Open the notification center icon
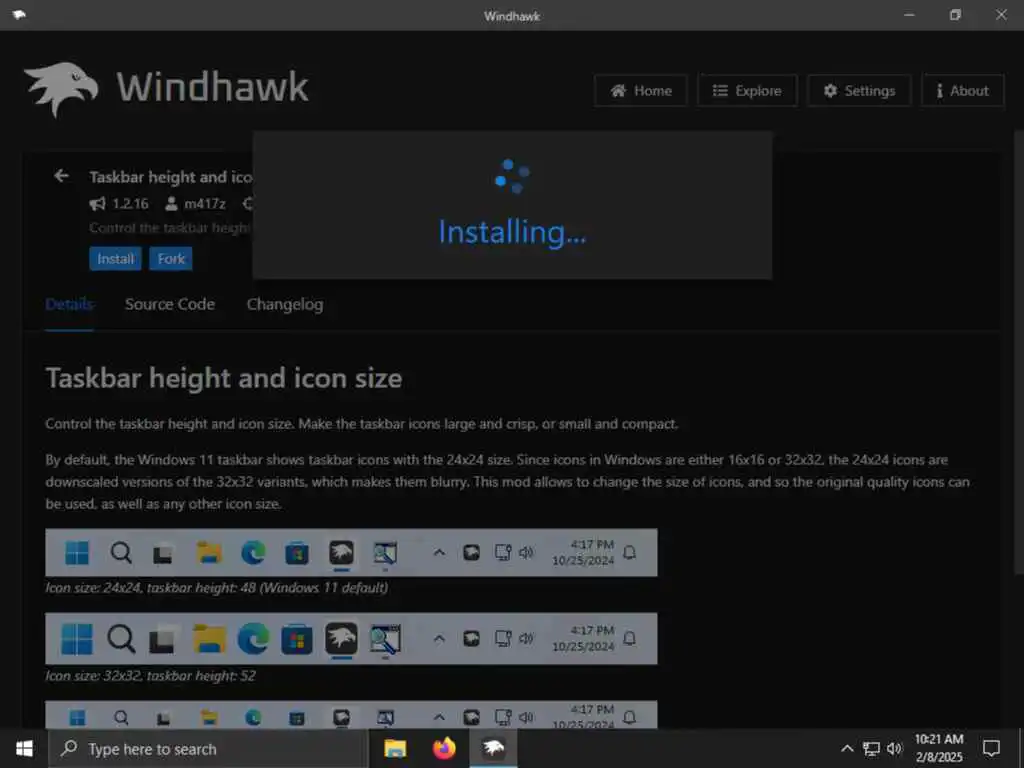Screen dimensions: 1024x768 pos(991,748)
